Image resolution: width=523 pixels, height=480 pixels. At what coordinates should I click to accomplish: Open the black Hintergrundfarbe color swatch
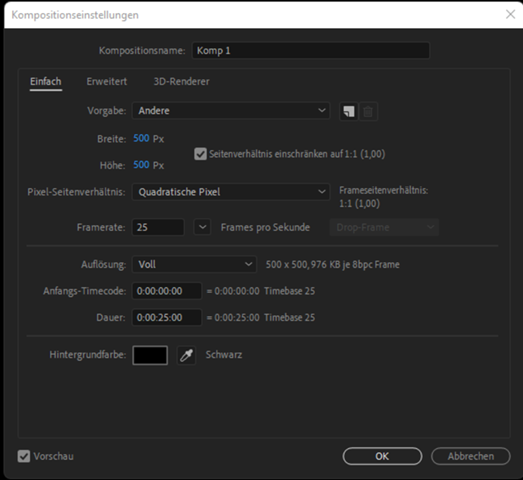[x=150, y=355]
